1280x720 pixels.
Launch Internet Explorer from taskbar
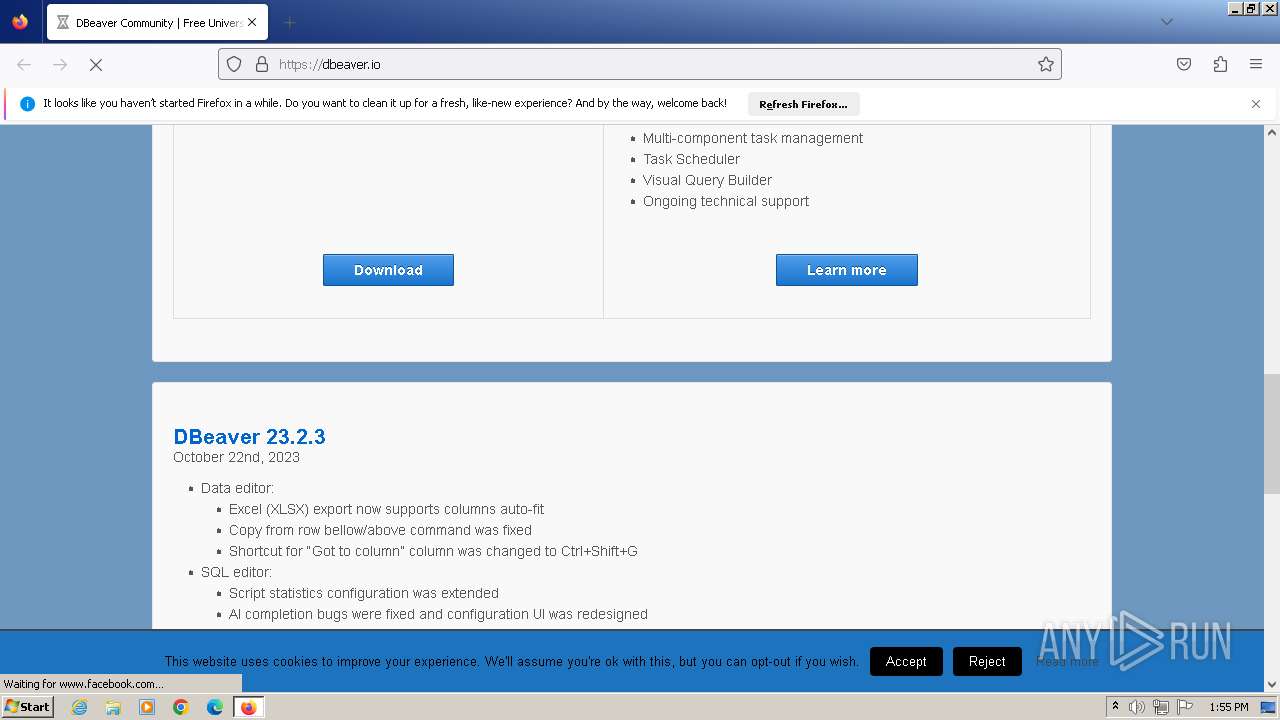click(79, 707)
